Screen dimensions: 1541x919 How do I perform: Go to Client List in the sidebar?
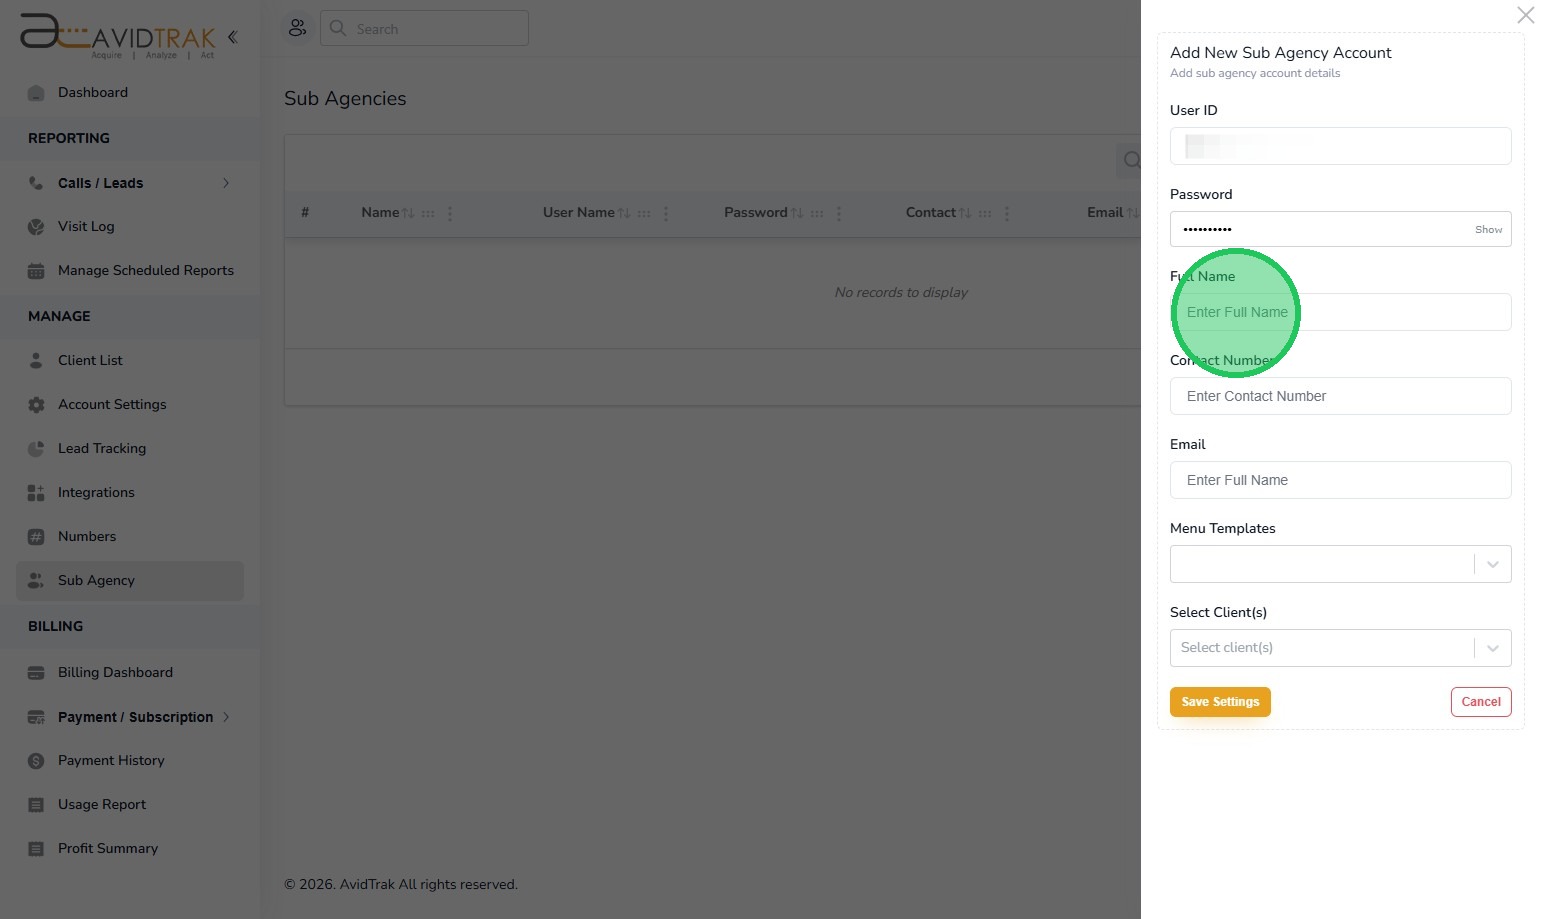point(90,360)
